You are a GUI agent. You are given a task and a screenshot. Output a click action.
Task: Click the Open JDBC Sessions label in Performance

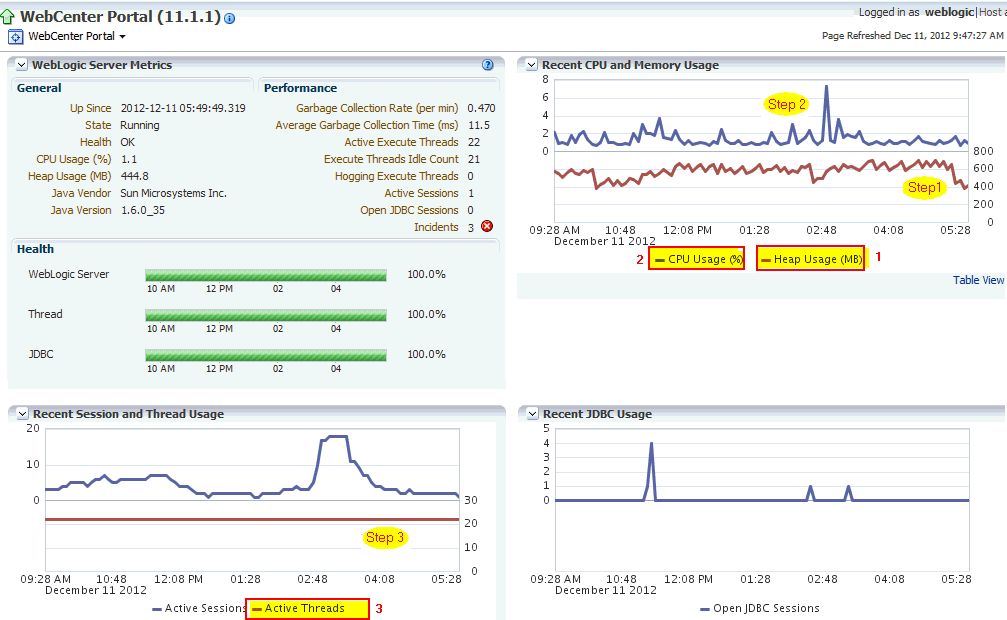(x=409, y=210)
